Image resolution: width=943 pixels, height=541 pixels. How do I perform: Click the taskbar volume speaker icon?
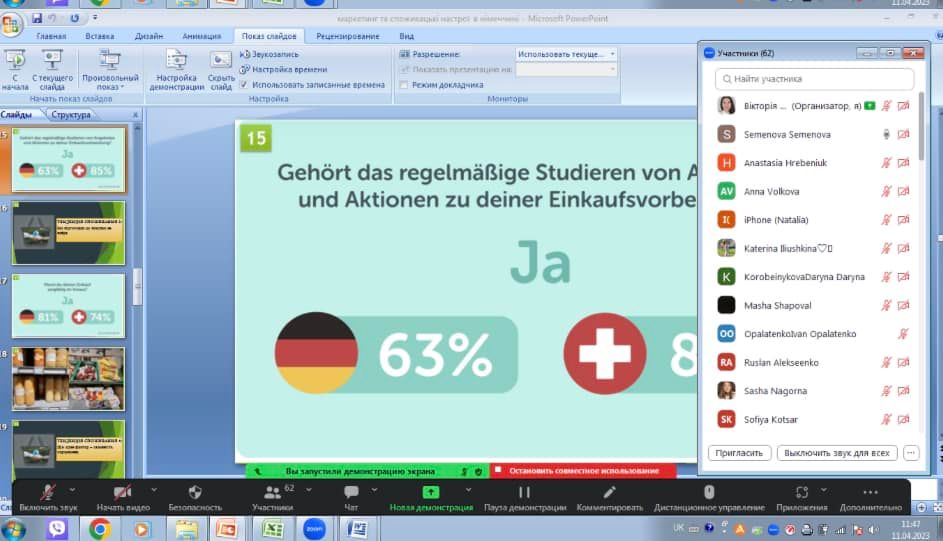pyautogui.click(x=873, y=530)
